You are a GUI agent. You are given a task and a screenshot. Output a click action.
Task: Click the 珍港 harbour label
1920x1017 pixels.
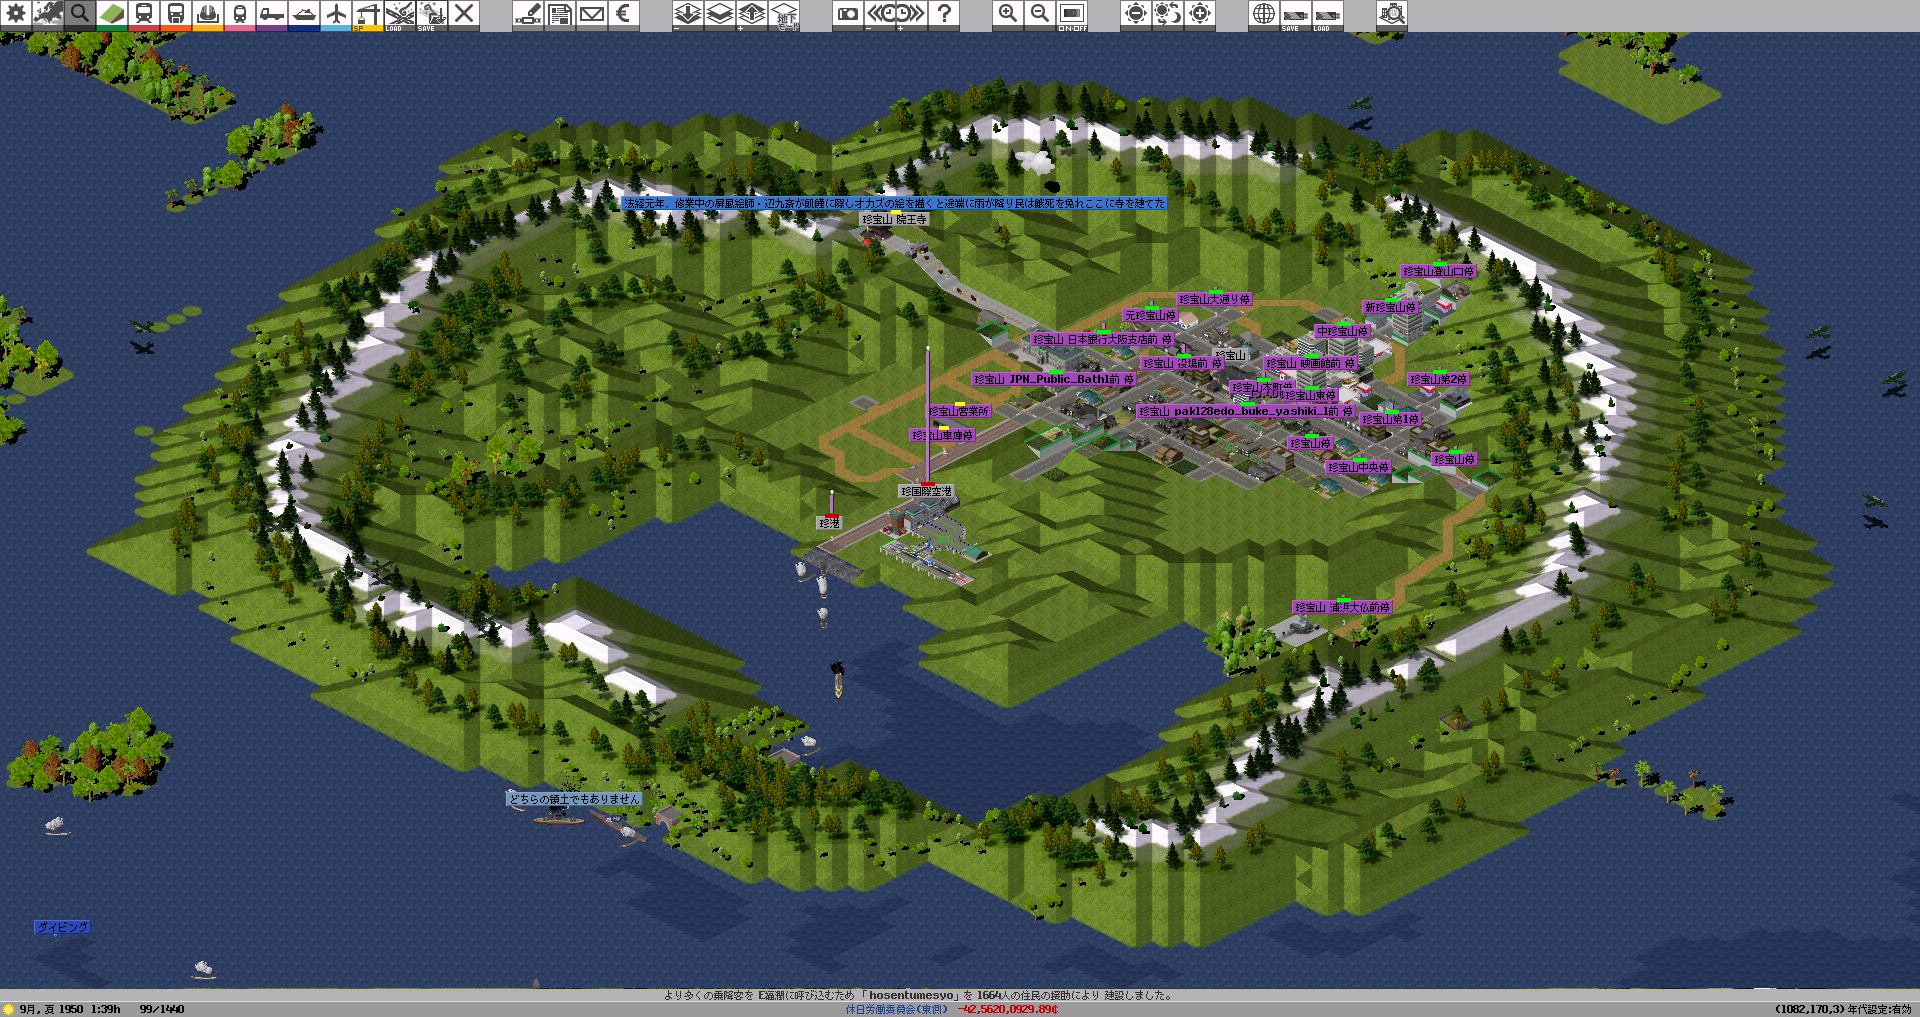[830, 523]
